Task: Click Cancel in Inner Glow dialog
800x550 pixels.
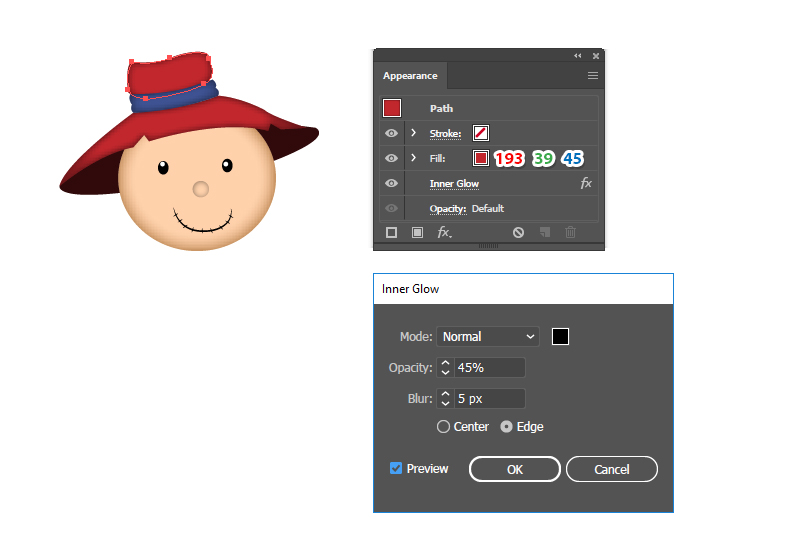Action: [611, 469]
